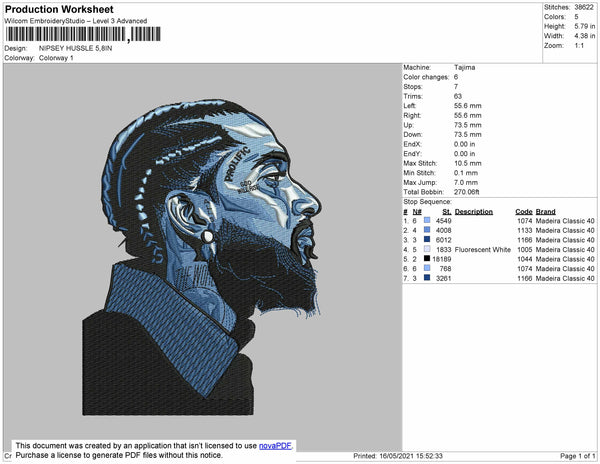Click the stitch count '4008'
Screen dimensions: 600x464
pyautogui.click(x=443, y=230)
